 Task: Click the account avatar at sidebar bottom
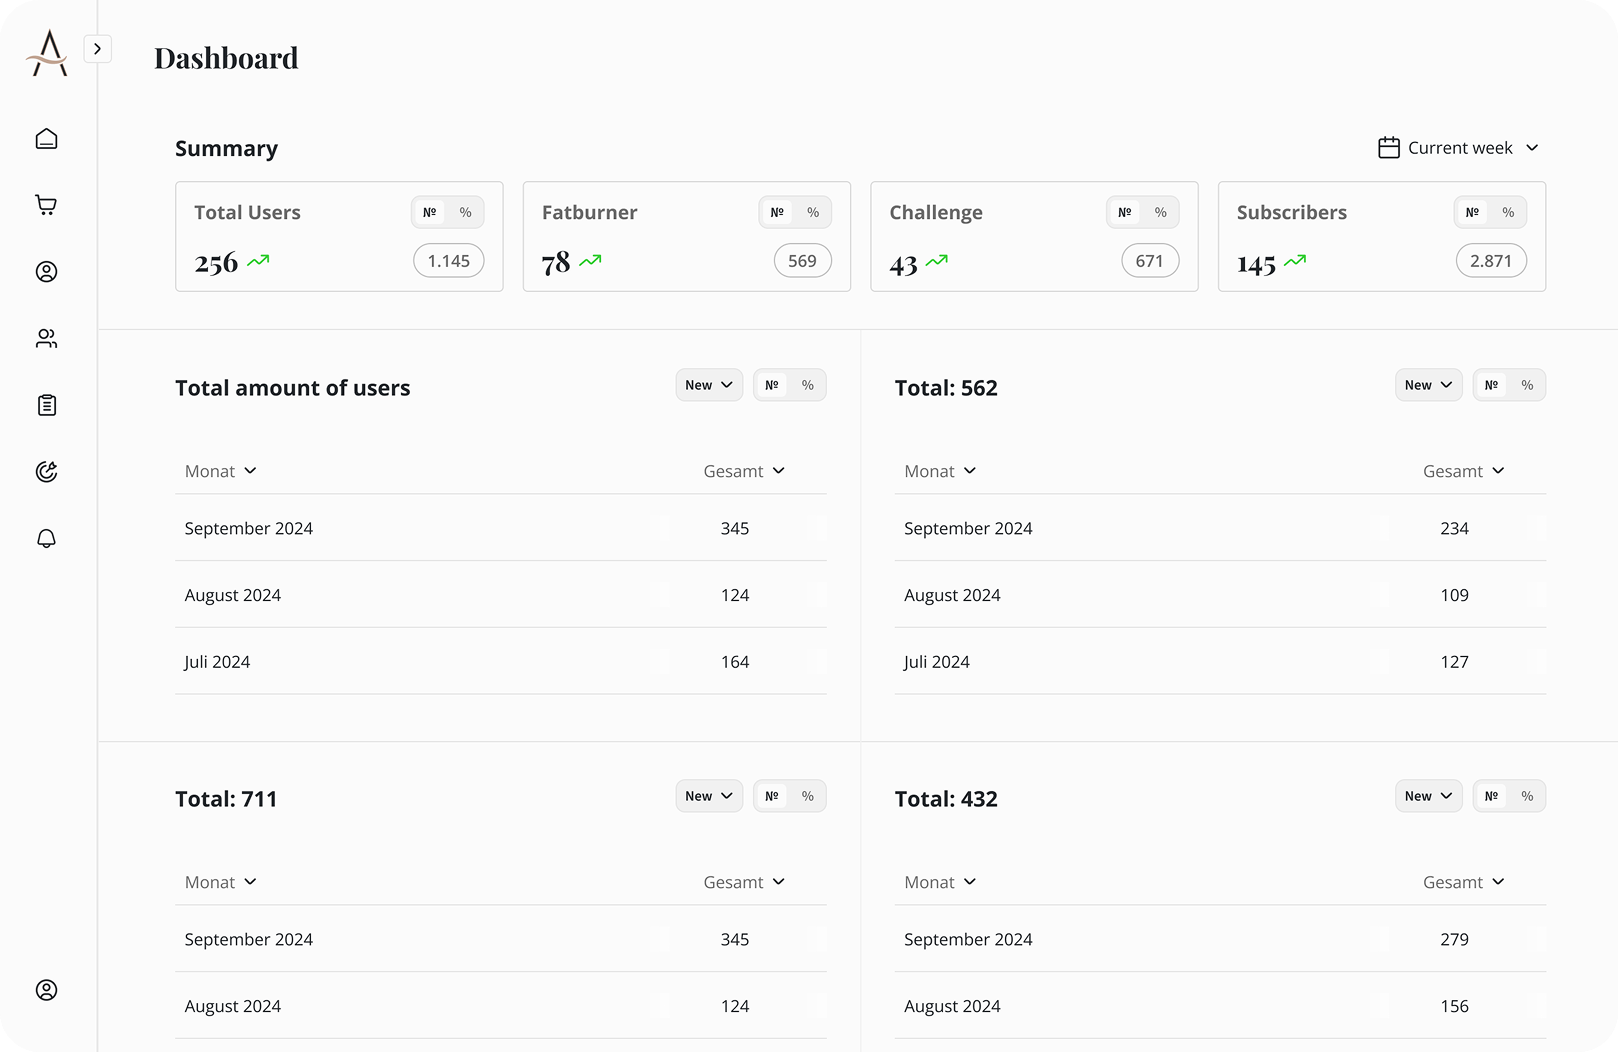coord(47,990)
